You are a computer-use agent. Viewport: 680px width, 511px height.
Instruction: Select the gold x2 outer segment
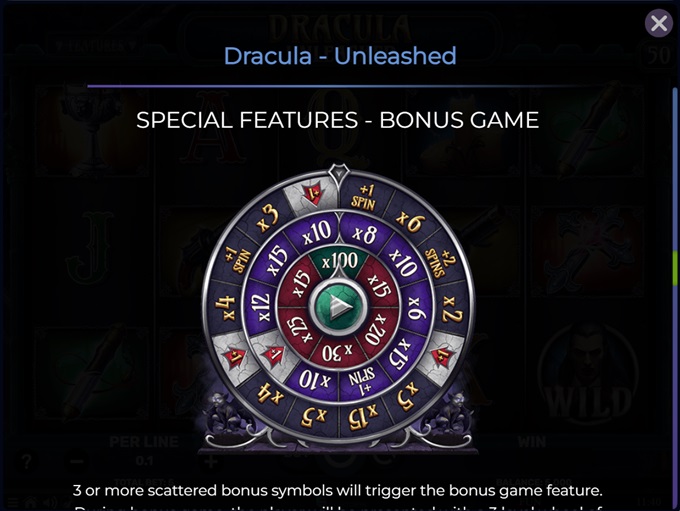[451, 309]
